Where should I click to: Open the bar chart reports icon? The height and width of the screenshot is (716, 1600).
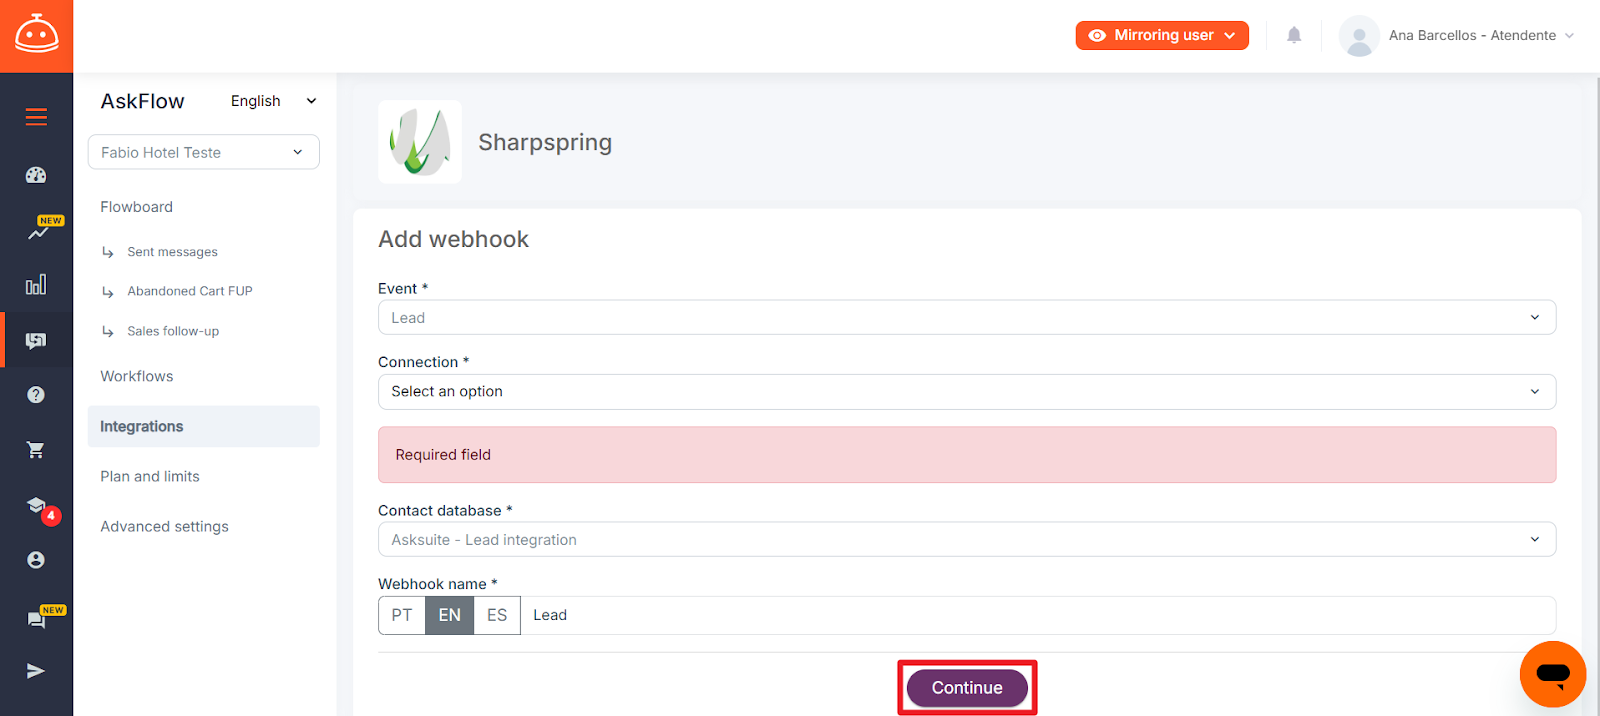(36, 285)
